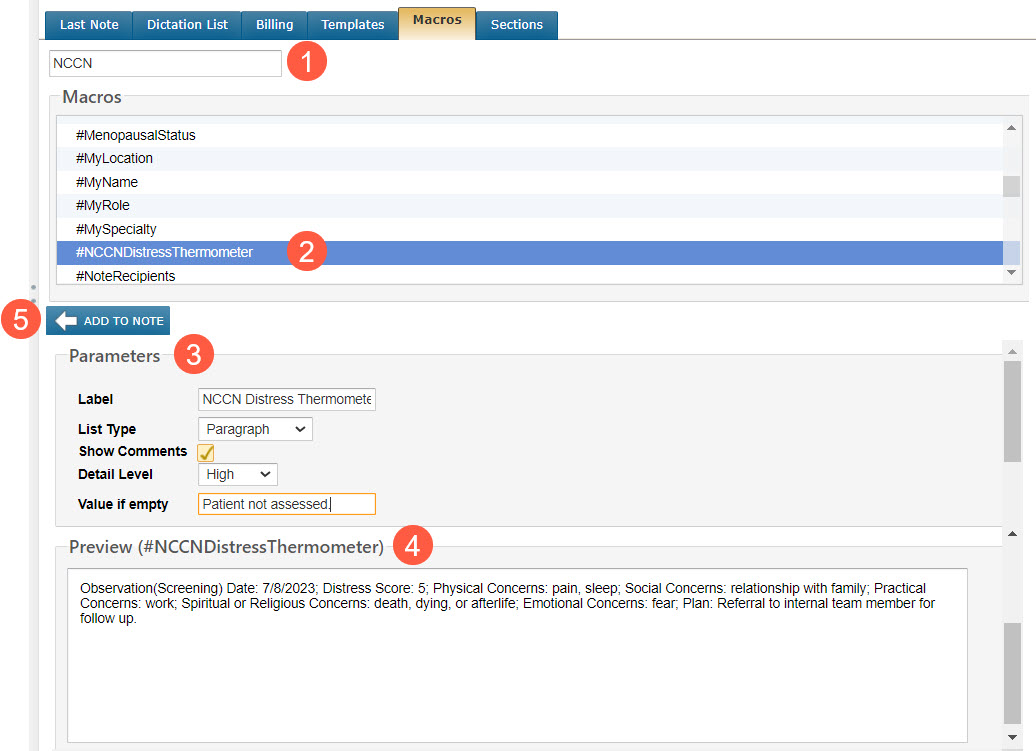Switch to the Sections tab
This screenshot has width=1036, height=751.
(516, 25)
